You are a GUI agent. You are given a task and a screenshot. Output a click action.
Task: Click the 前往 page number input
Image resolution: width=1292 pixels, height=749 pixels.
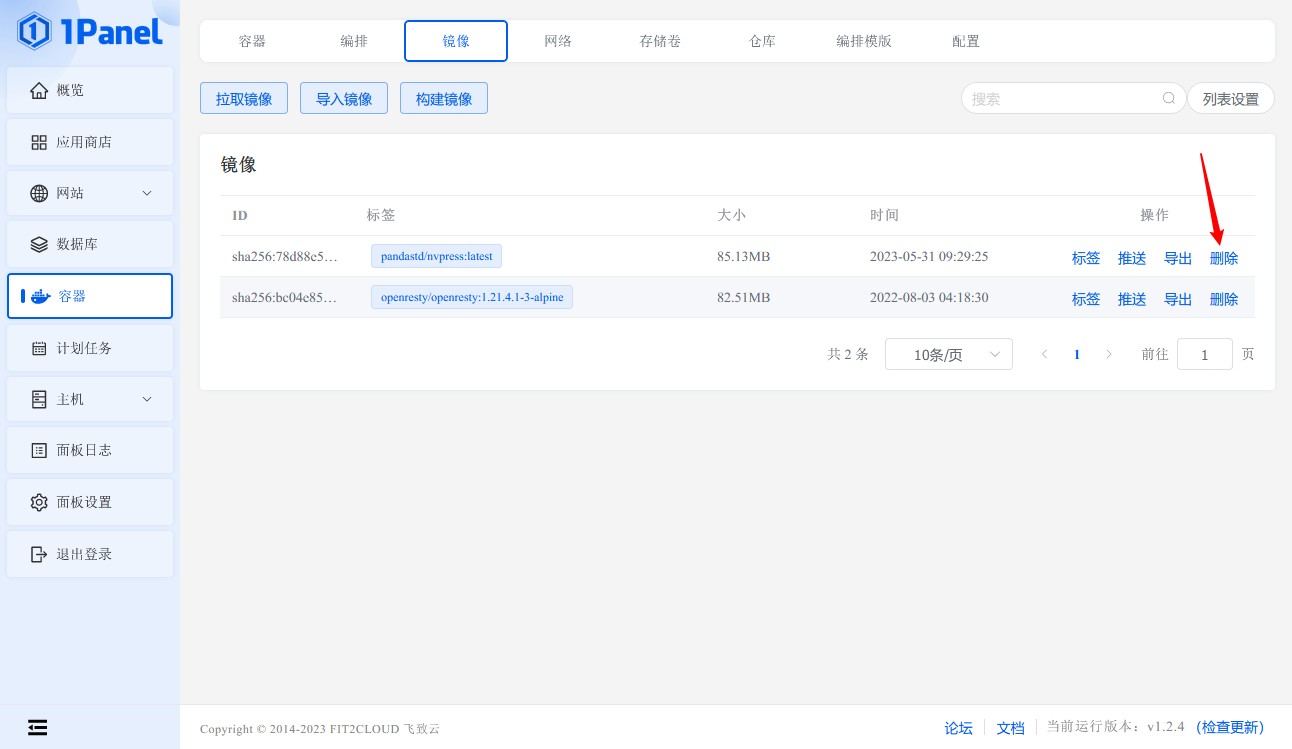pyautogui.click(x=1205, y=354)
